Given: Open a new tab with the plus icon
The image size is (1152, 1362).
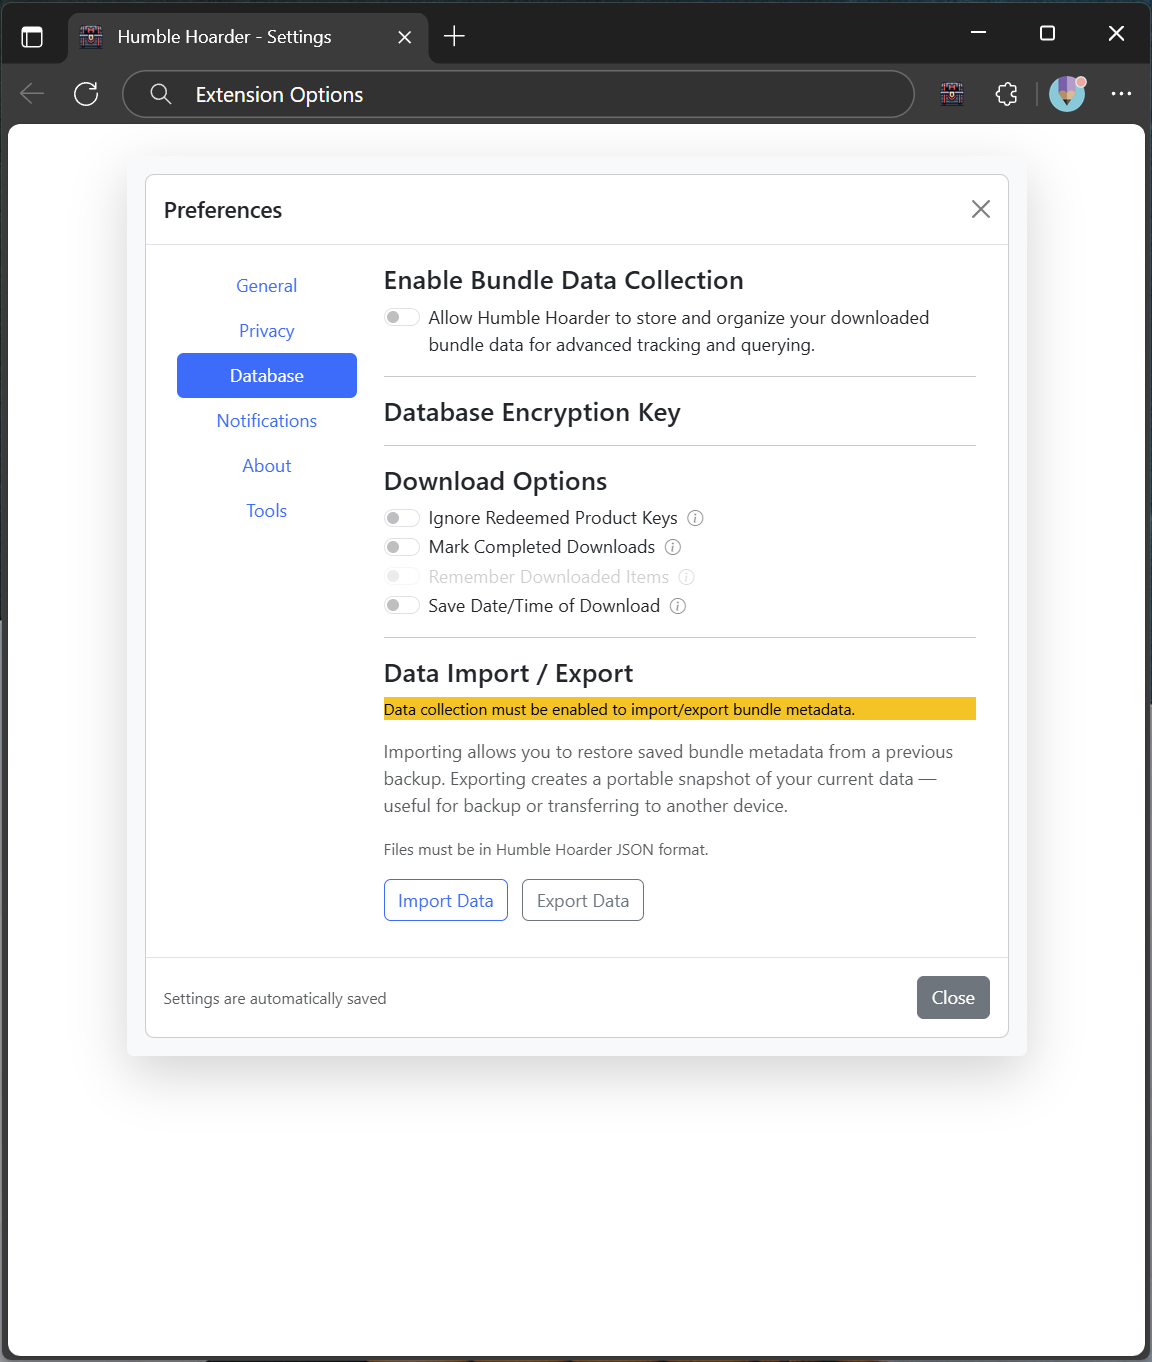Looking at the screenshot, I should [x=454, y=36].
